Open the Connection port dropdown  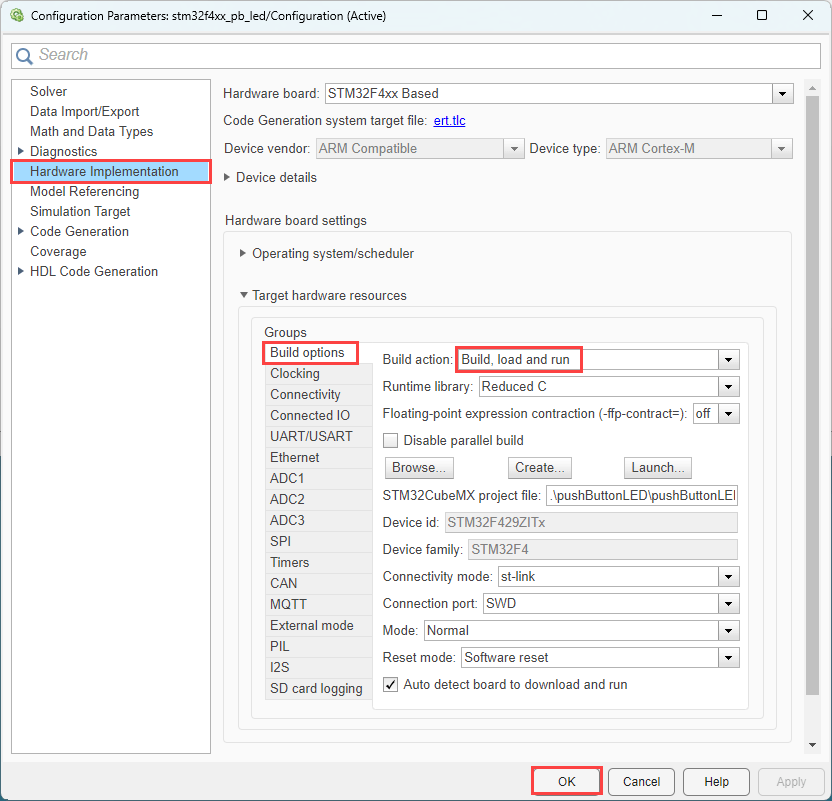tap(729, 604)
